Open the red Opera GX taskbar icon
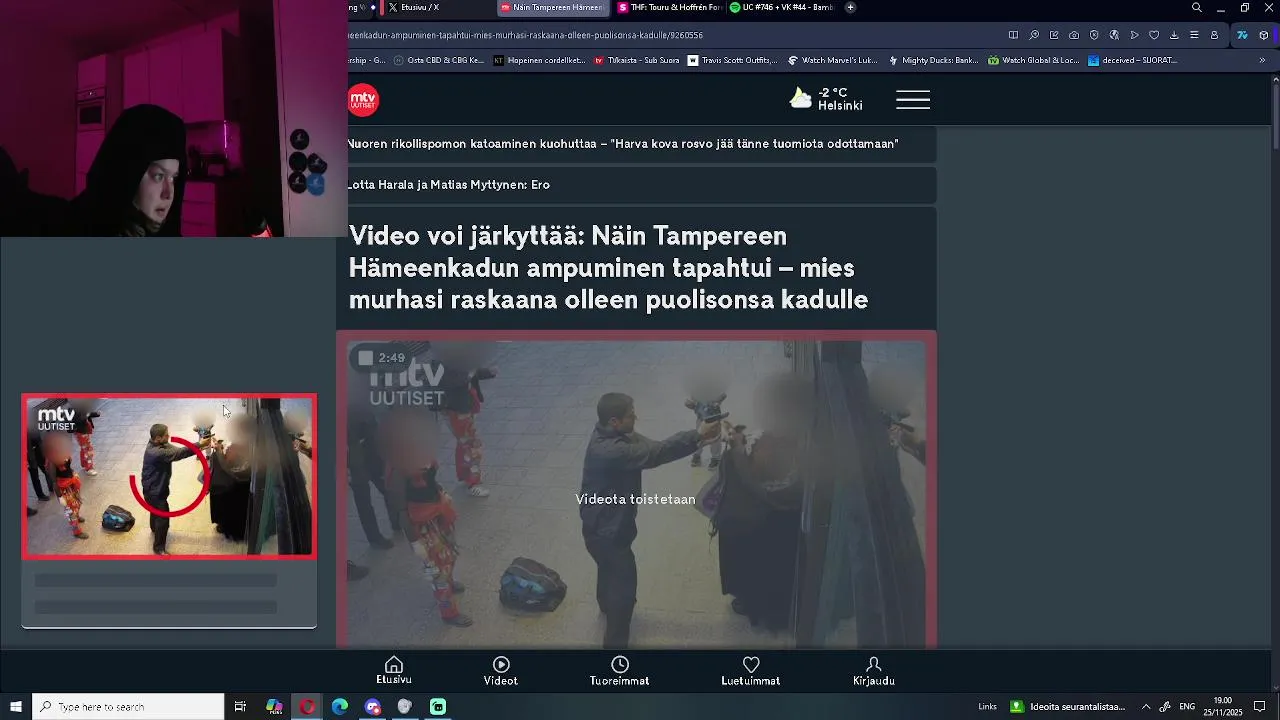This screenshot has width=1280, height=720. tap(307, 707)
